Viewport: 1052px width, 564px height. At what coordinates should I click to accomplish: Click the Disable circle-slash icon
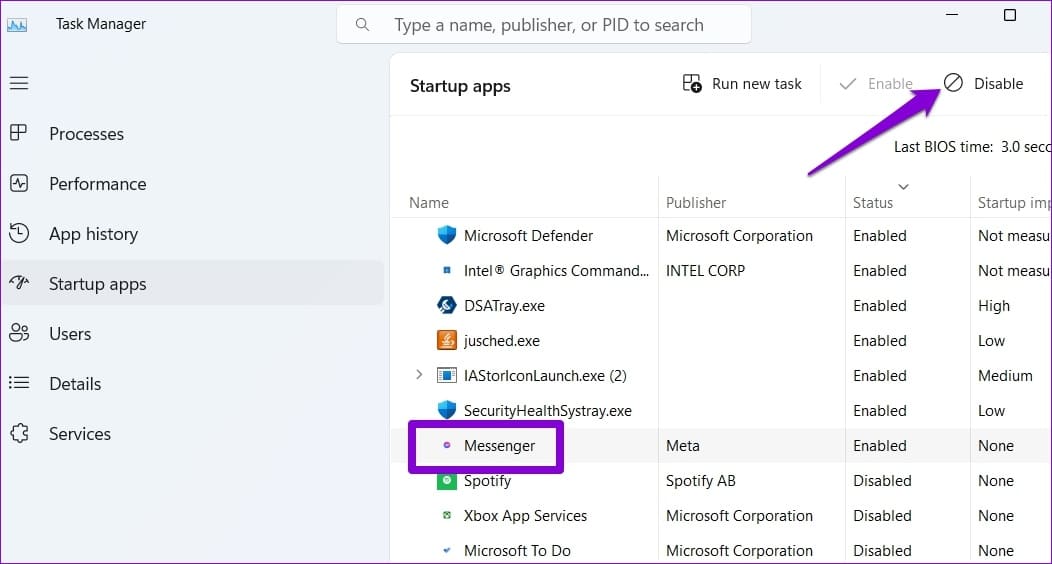point(953,82)
